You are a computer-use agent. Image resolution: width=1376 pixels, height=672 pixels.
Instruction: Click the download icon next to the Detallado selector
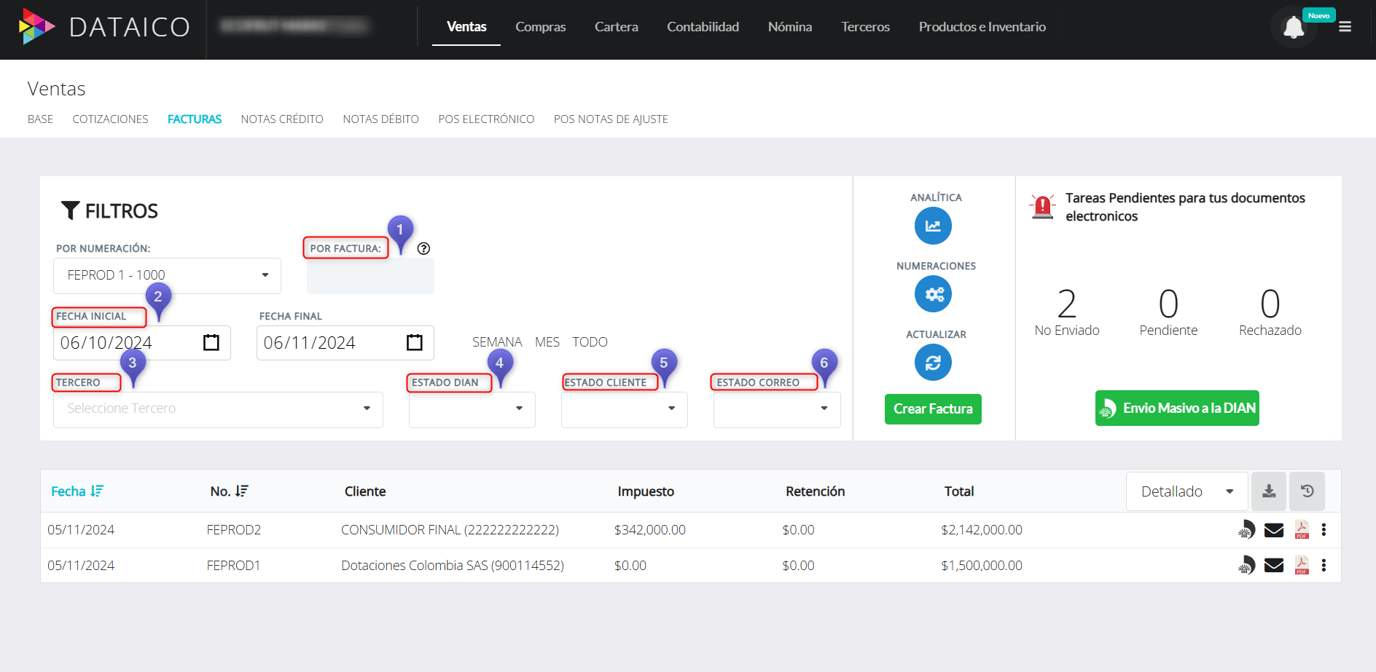point(1268,491)
